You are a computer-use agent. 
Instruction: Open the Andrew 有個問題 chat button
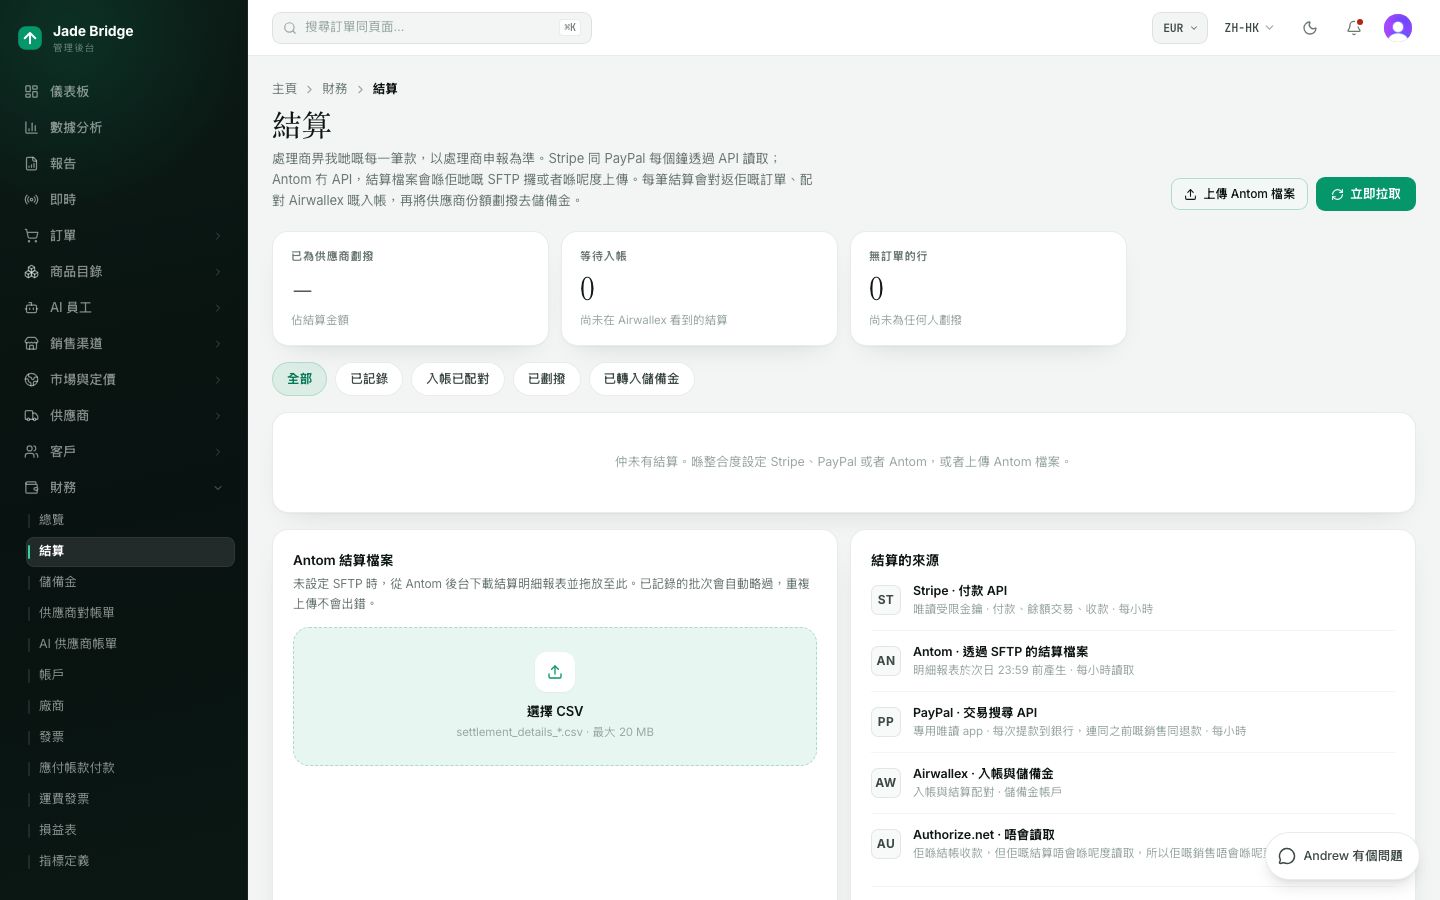1342,856
